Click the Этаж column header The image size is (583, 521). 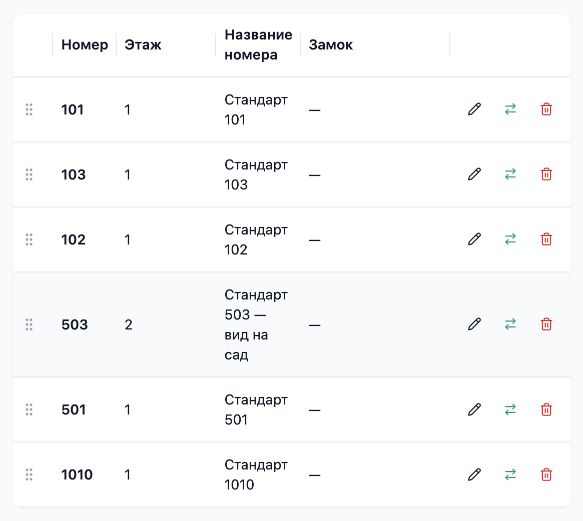143,45
